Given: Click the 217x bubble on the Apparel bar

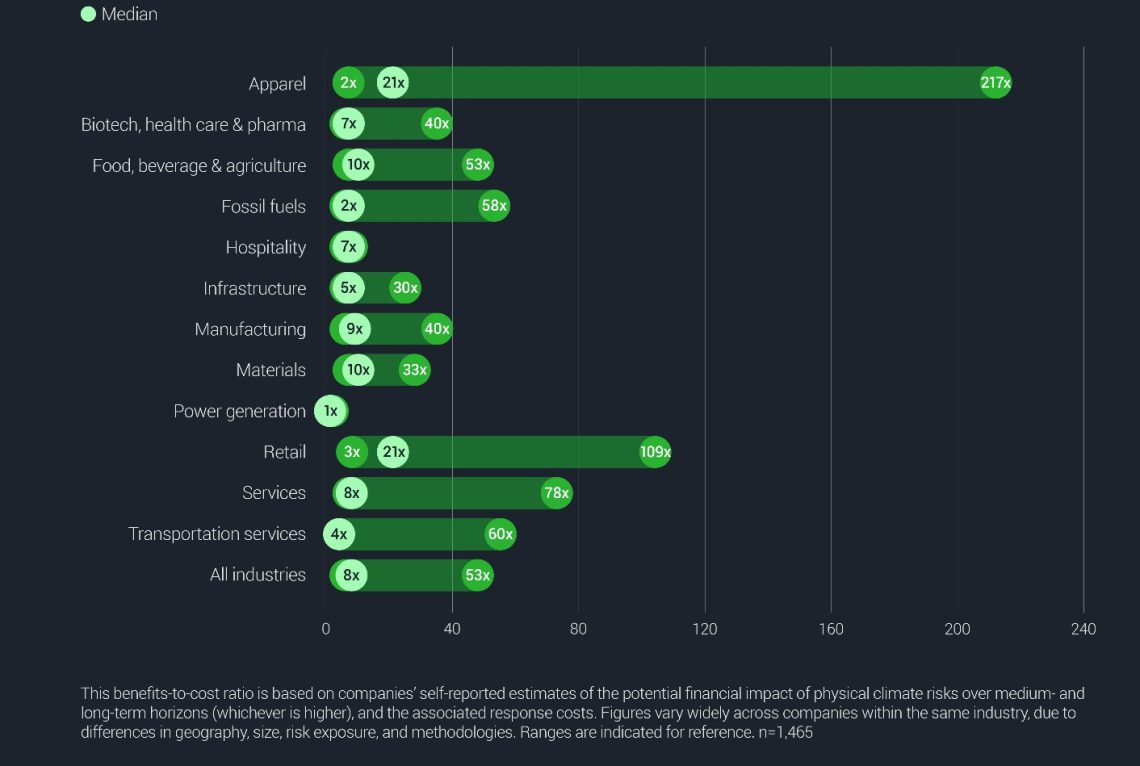Looking at the screenshot, I should click(995, 83).
